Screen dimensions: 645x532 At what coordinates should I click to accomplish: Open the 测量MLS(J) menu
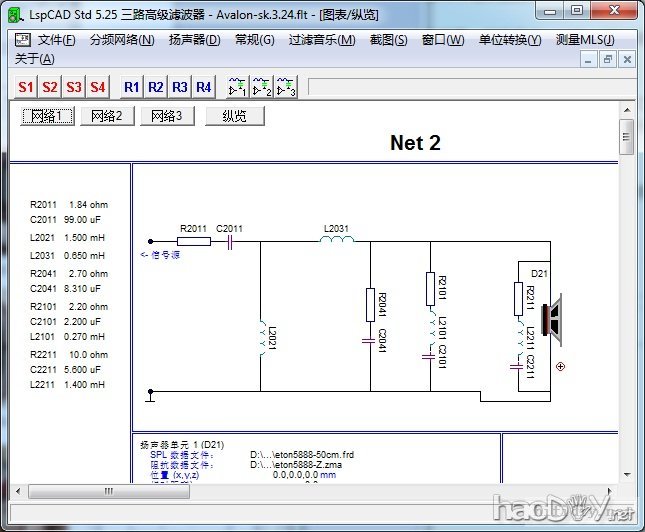point(585,40)
